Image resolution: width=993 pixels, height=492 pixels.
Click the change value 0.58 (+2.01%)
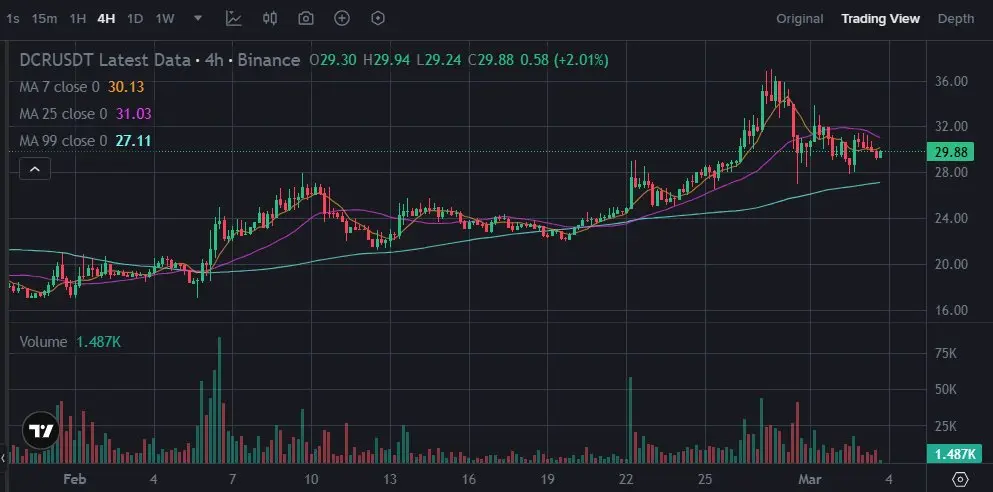tap(564, 60)
